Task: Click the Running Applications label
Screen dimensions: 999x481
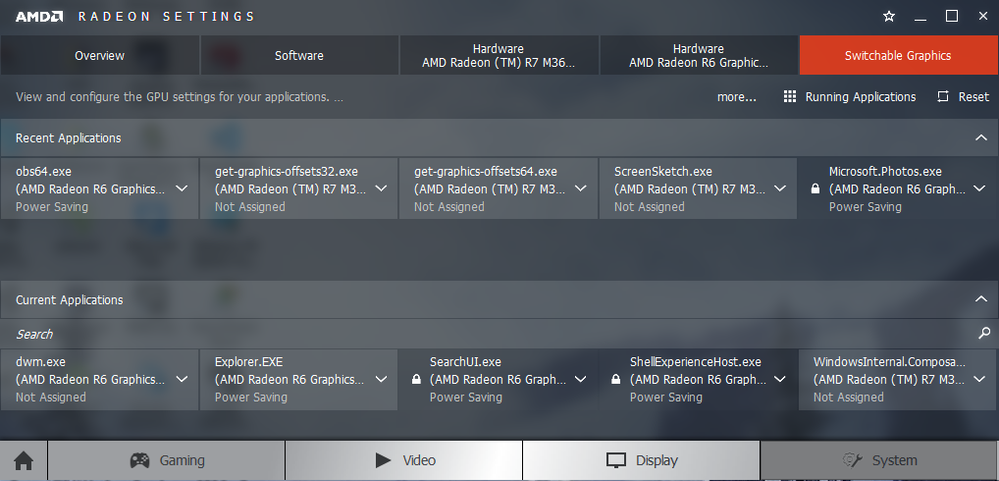Action: click(x=861, y=97)
